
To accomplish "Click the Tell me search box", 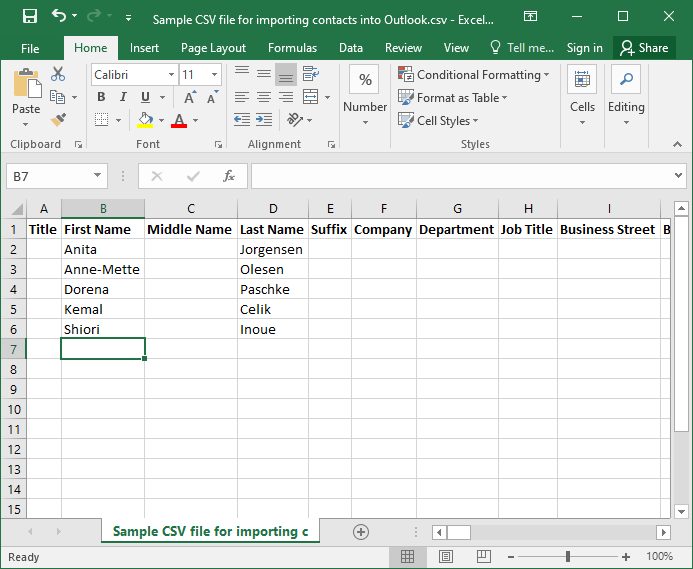I will (522, 48).
